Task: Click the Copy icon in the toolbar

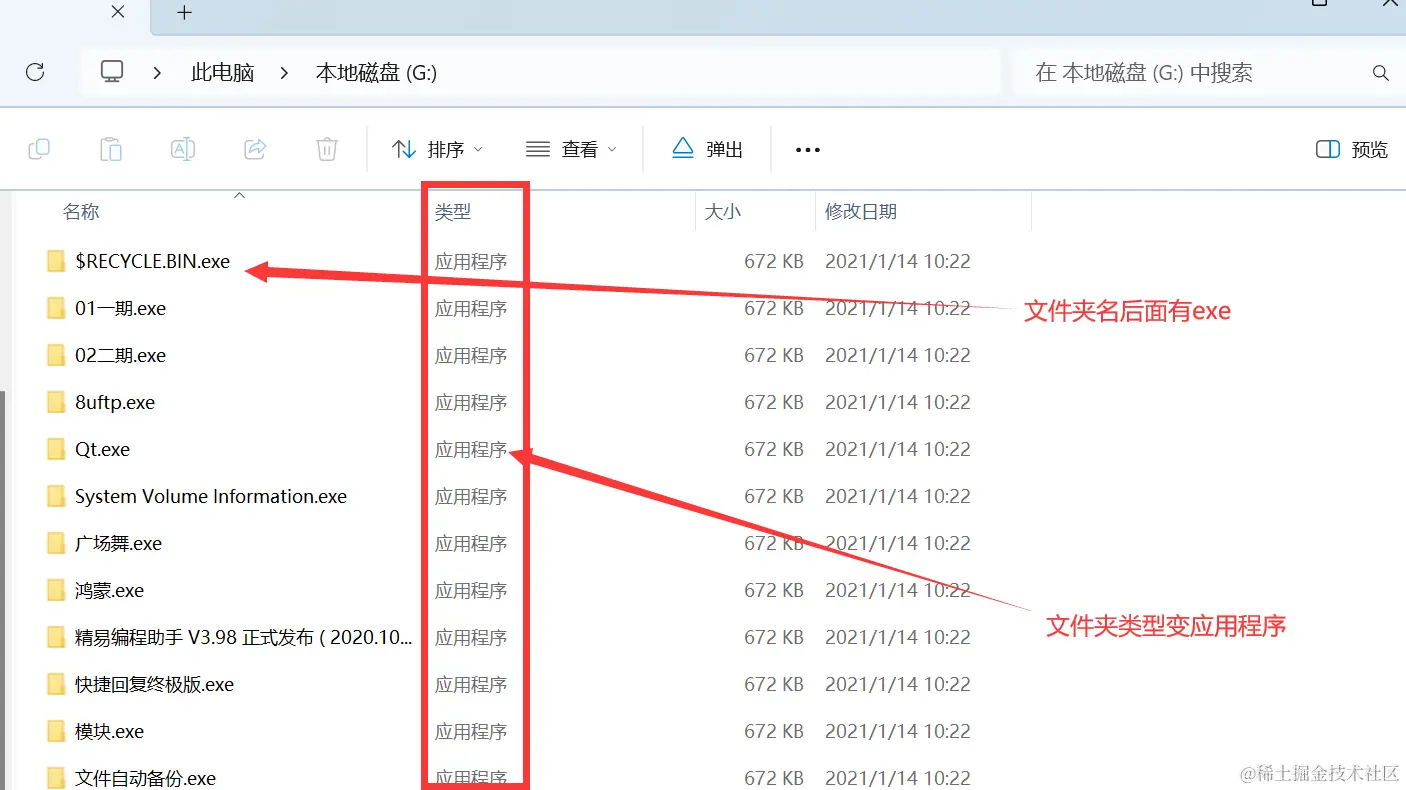Action: 39,148
